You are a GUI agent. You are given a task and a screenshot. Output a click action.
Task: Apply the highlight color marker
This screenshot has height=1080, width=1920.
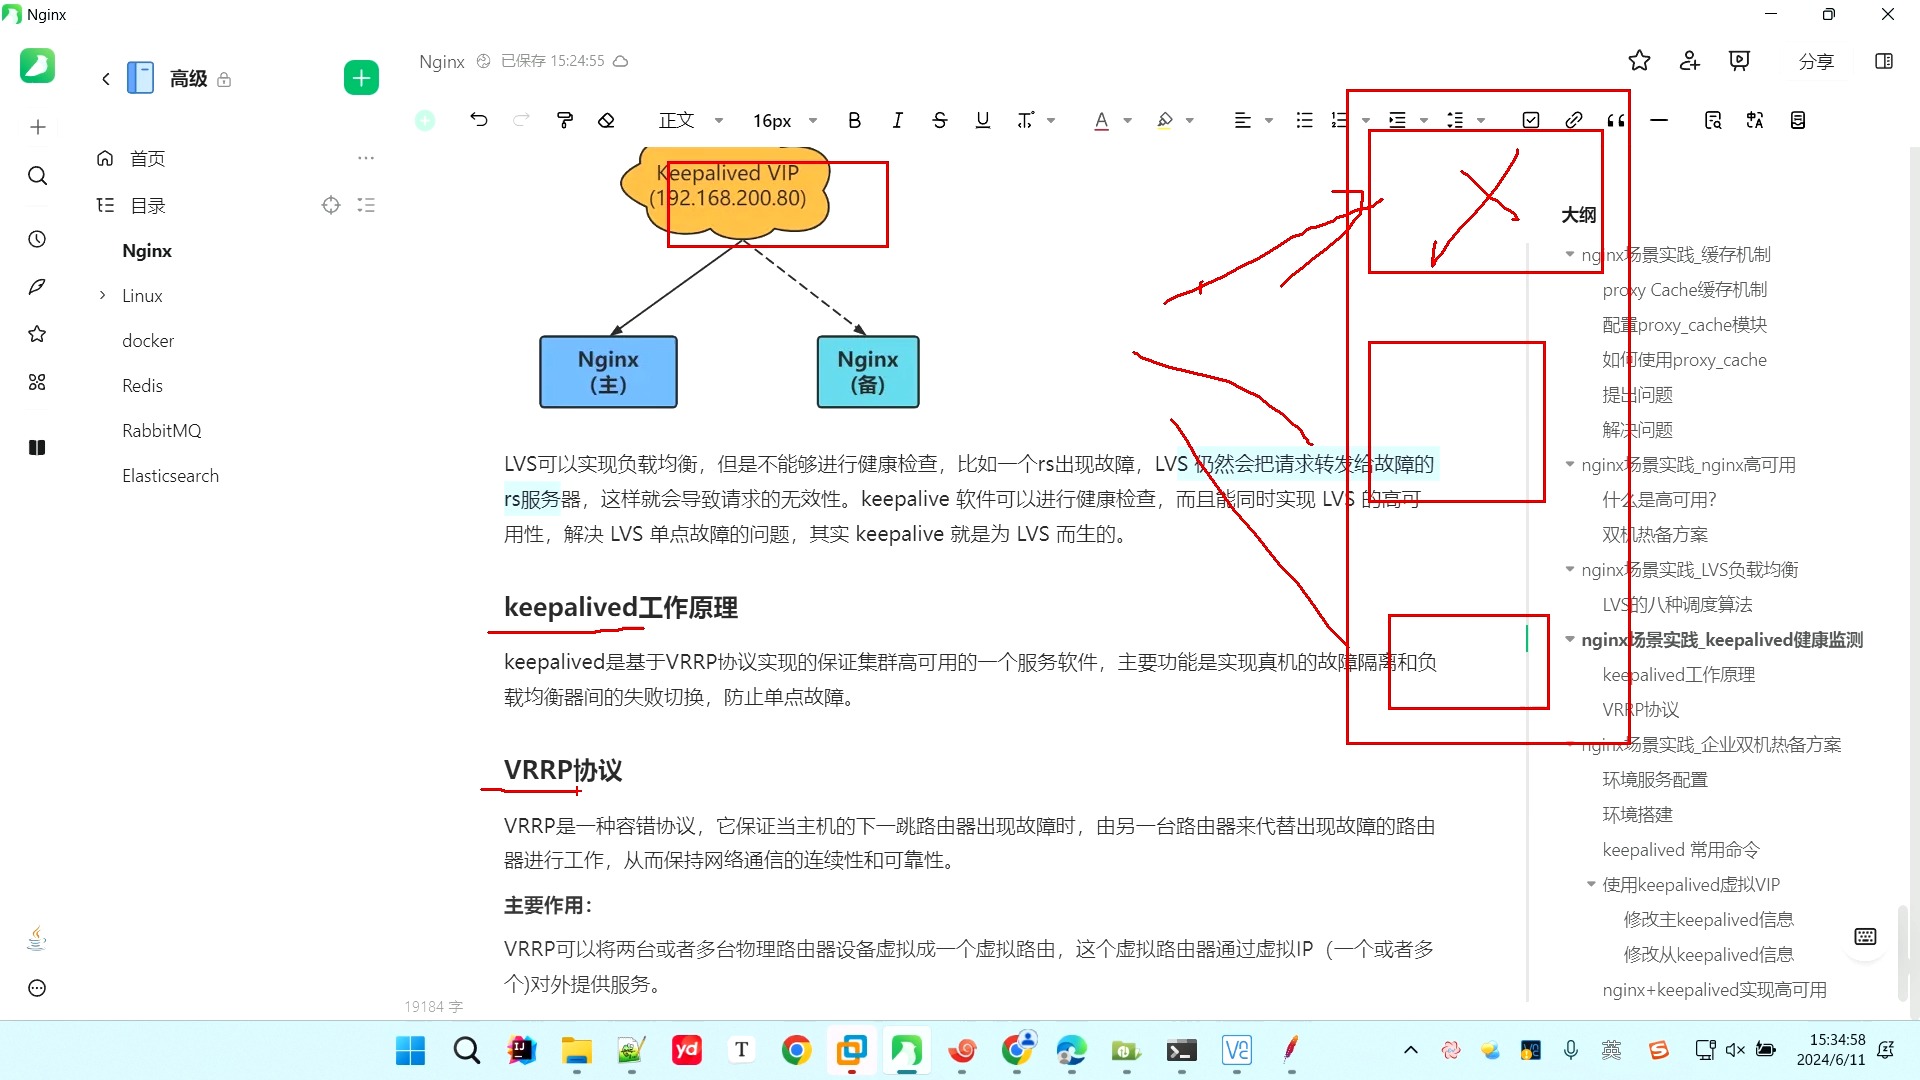pyautogui.click(x=1165, y=120)
